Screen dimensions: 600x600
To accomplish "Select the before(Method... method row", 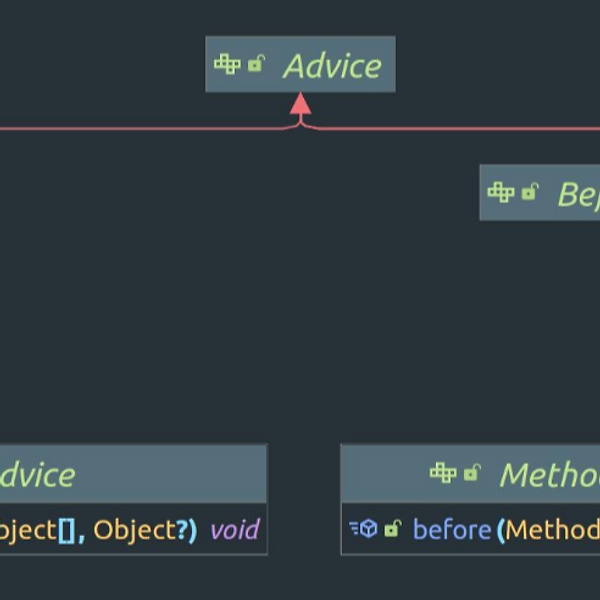I will click(x=471, y=529).
